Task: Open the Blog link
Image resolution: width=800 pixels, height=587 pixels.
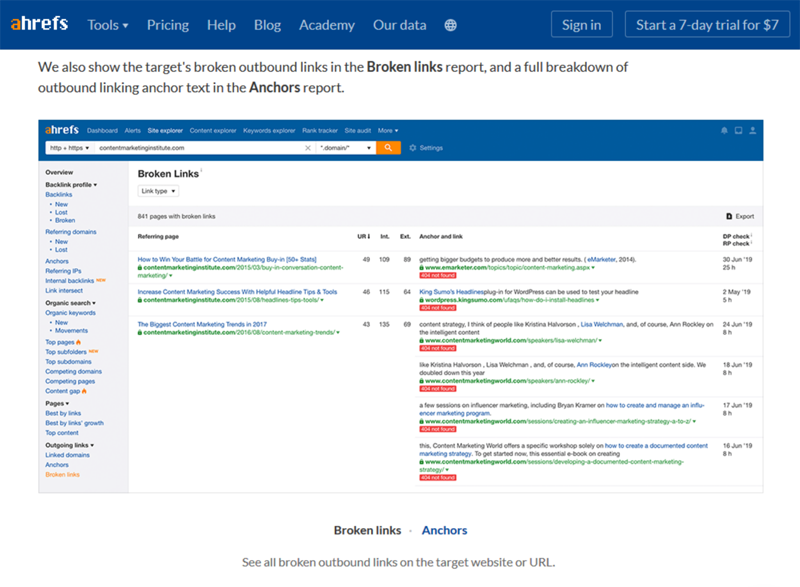Action: 267,25
